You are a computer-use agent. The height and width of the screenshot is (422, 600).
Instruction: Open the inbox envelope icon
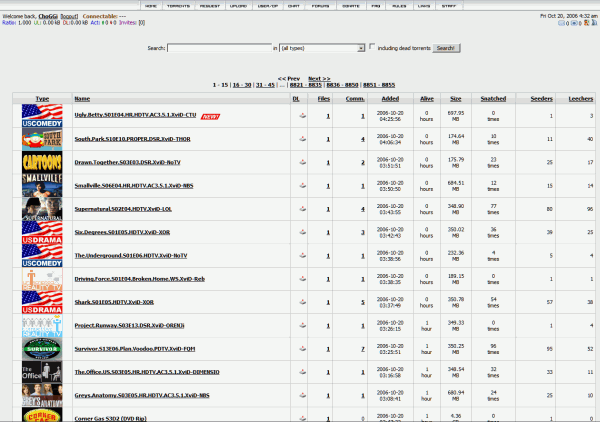pos(561,23)
